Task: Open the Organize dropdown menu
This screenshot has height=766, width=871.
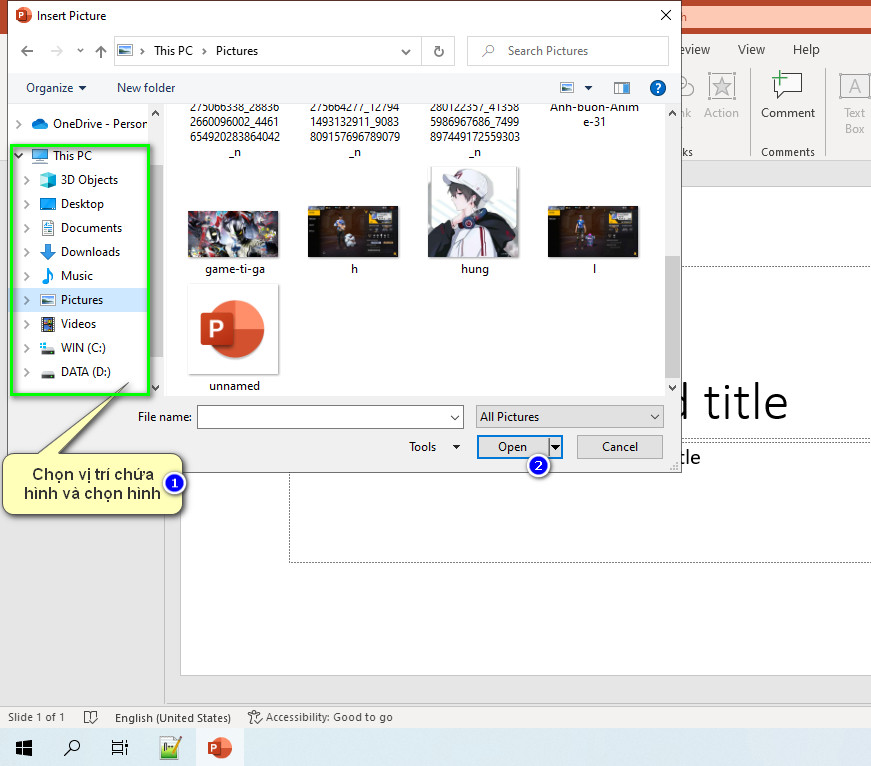Action: coord(56,88)
